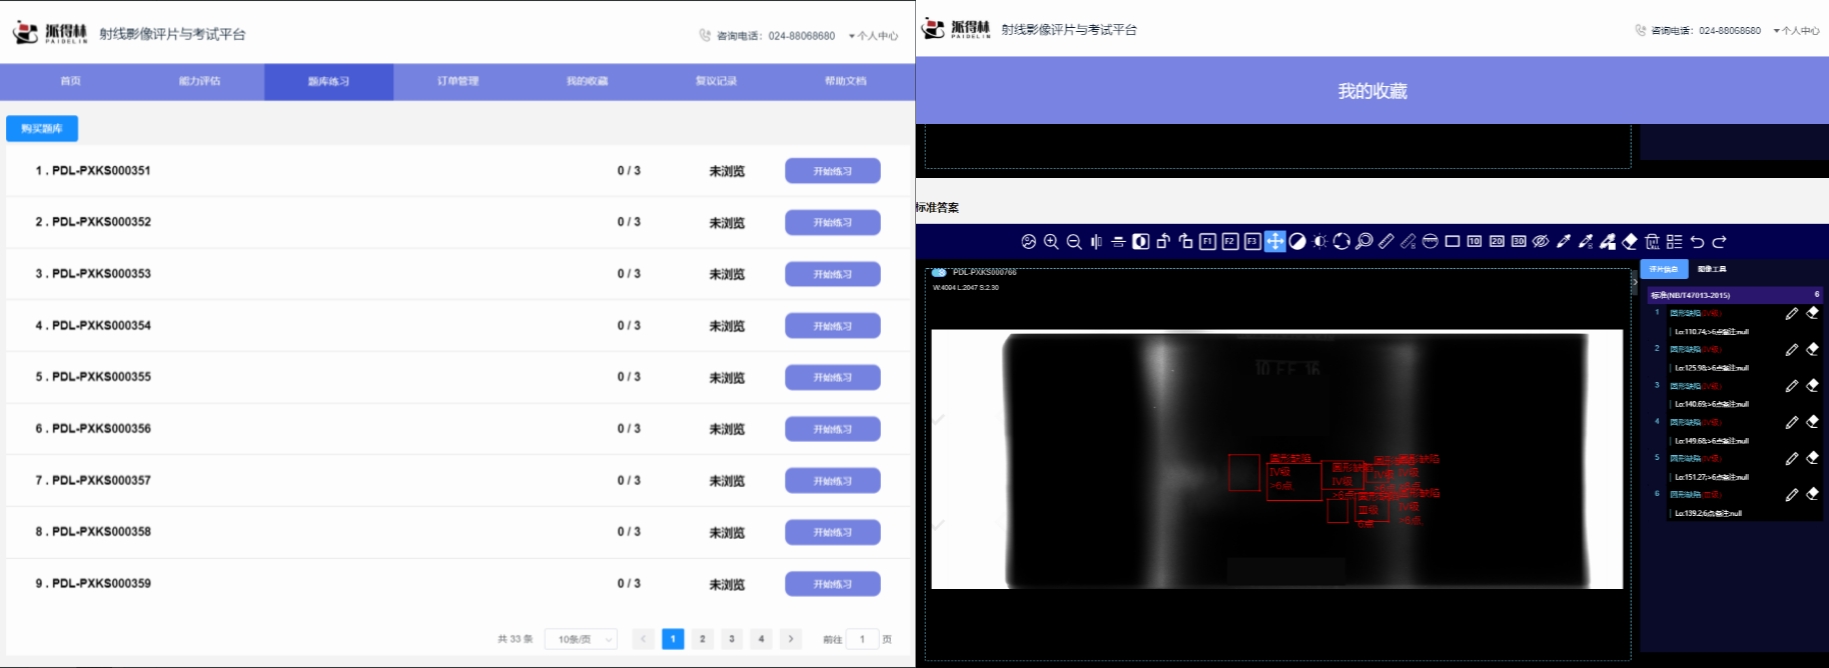This screenshot has width=1829, height=668.
Task: Open the 能力评估 navigation tab
Action: point(200,81)
